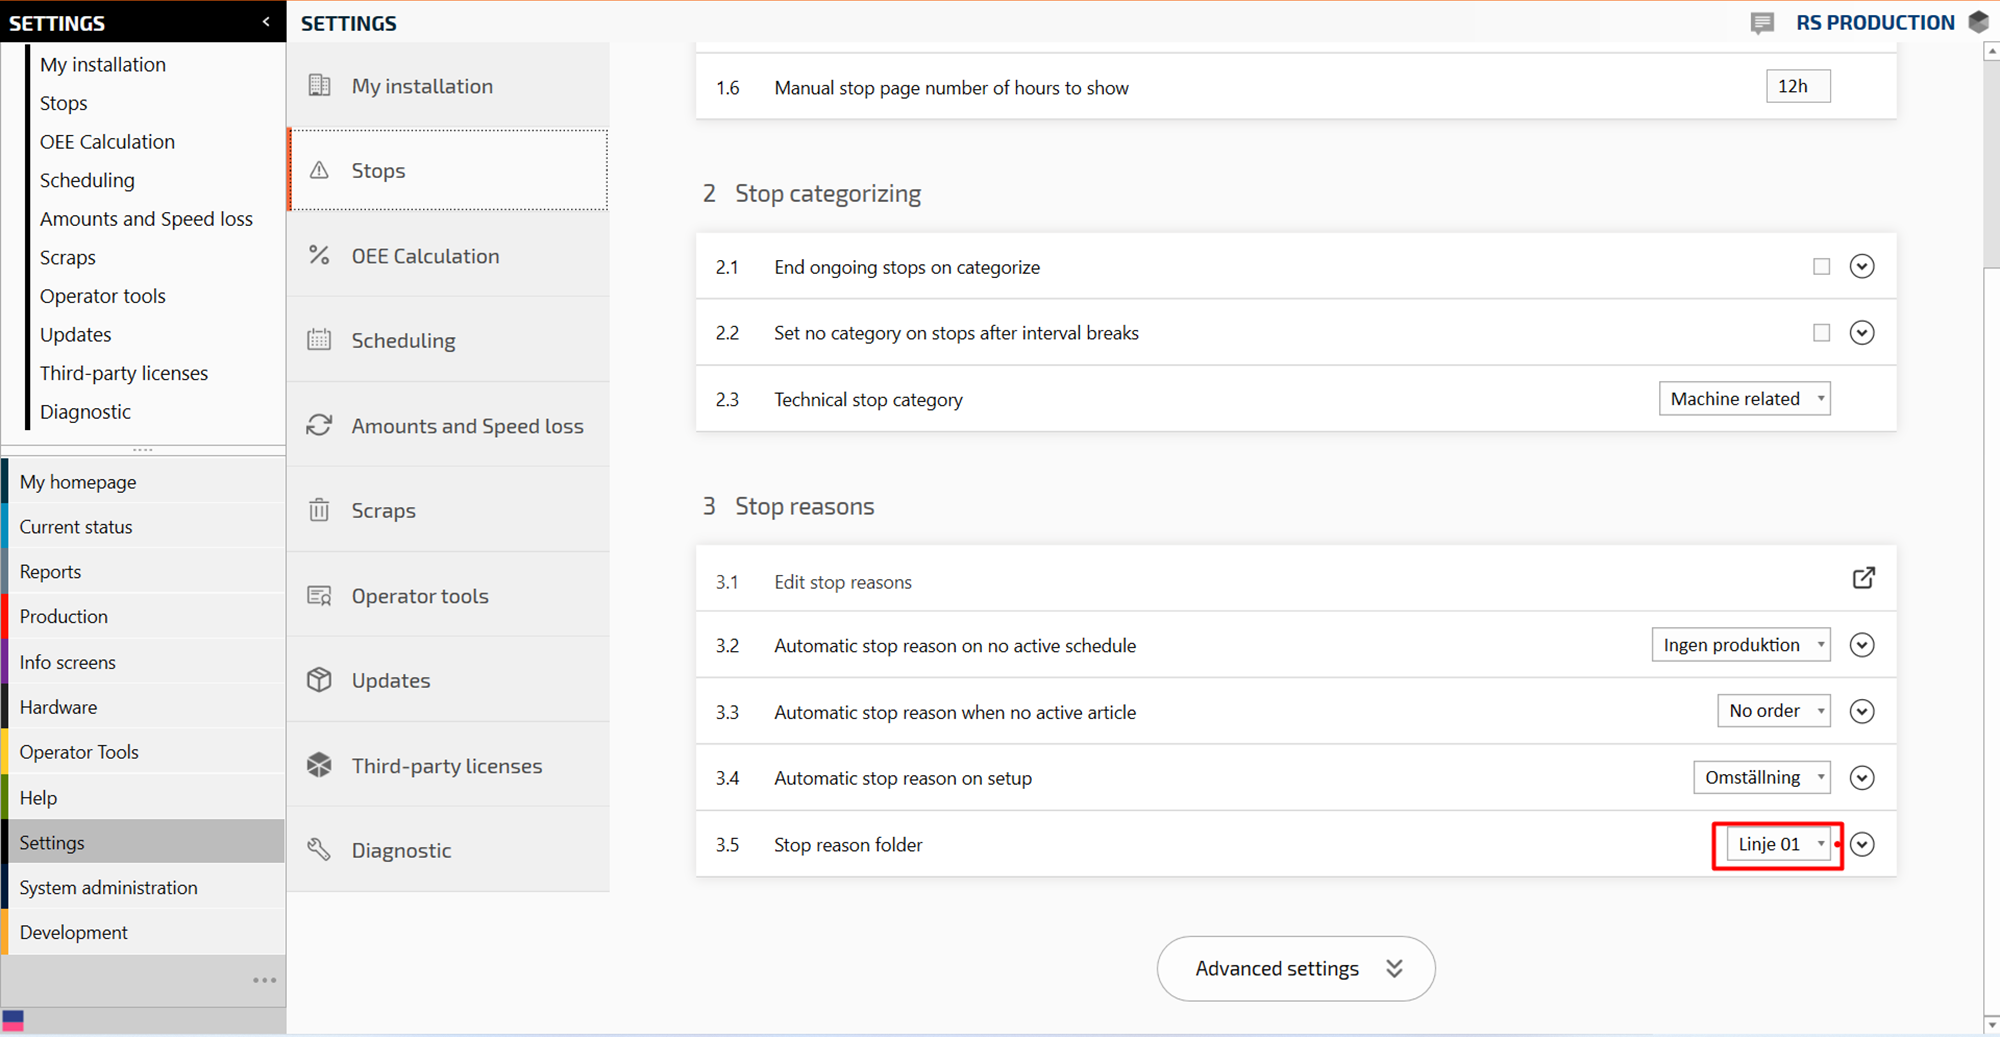Click the manual stop hours 12h input field
The image size is (2000, 1037).
pyautogui.click(x=1797, y=87)
